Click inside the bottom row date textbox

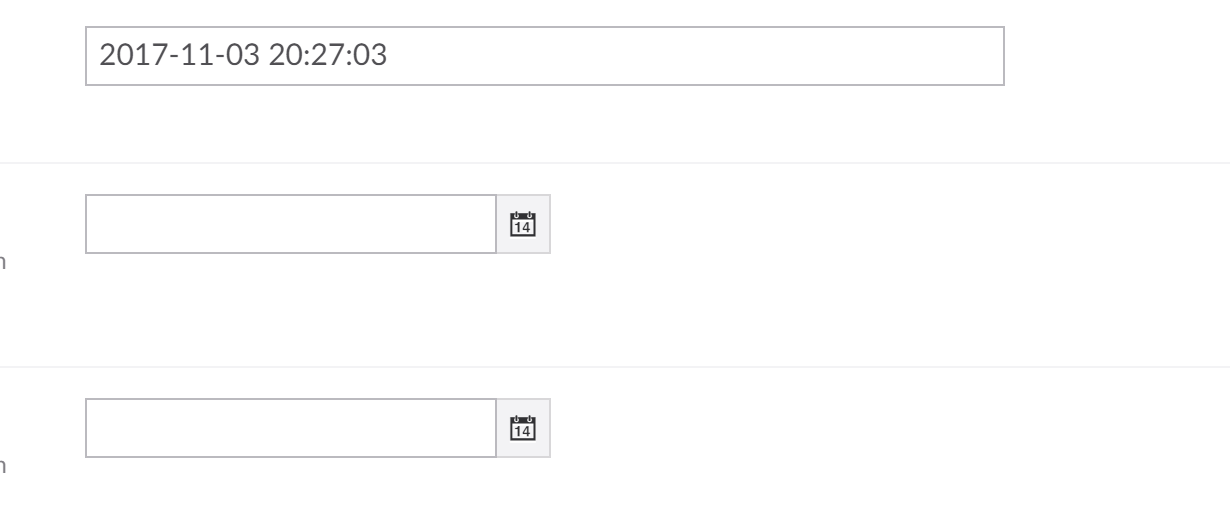coord(291,429)
